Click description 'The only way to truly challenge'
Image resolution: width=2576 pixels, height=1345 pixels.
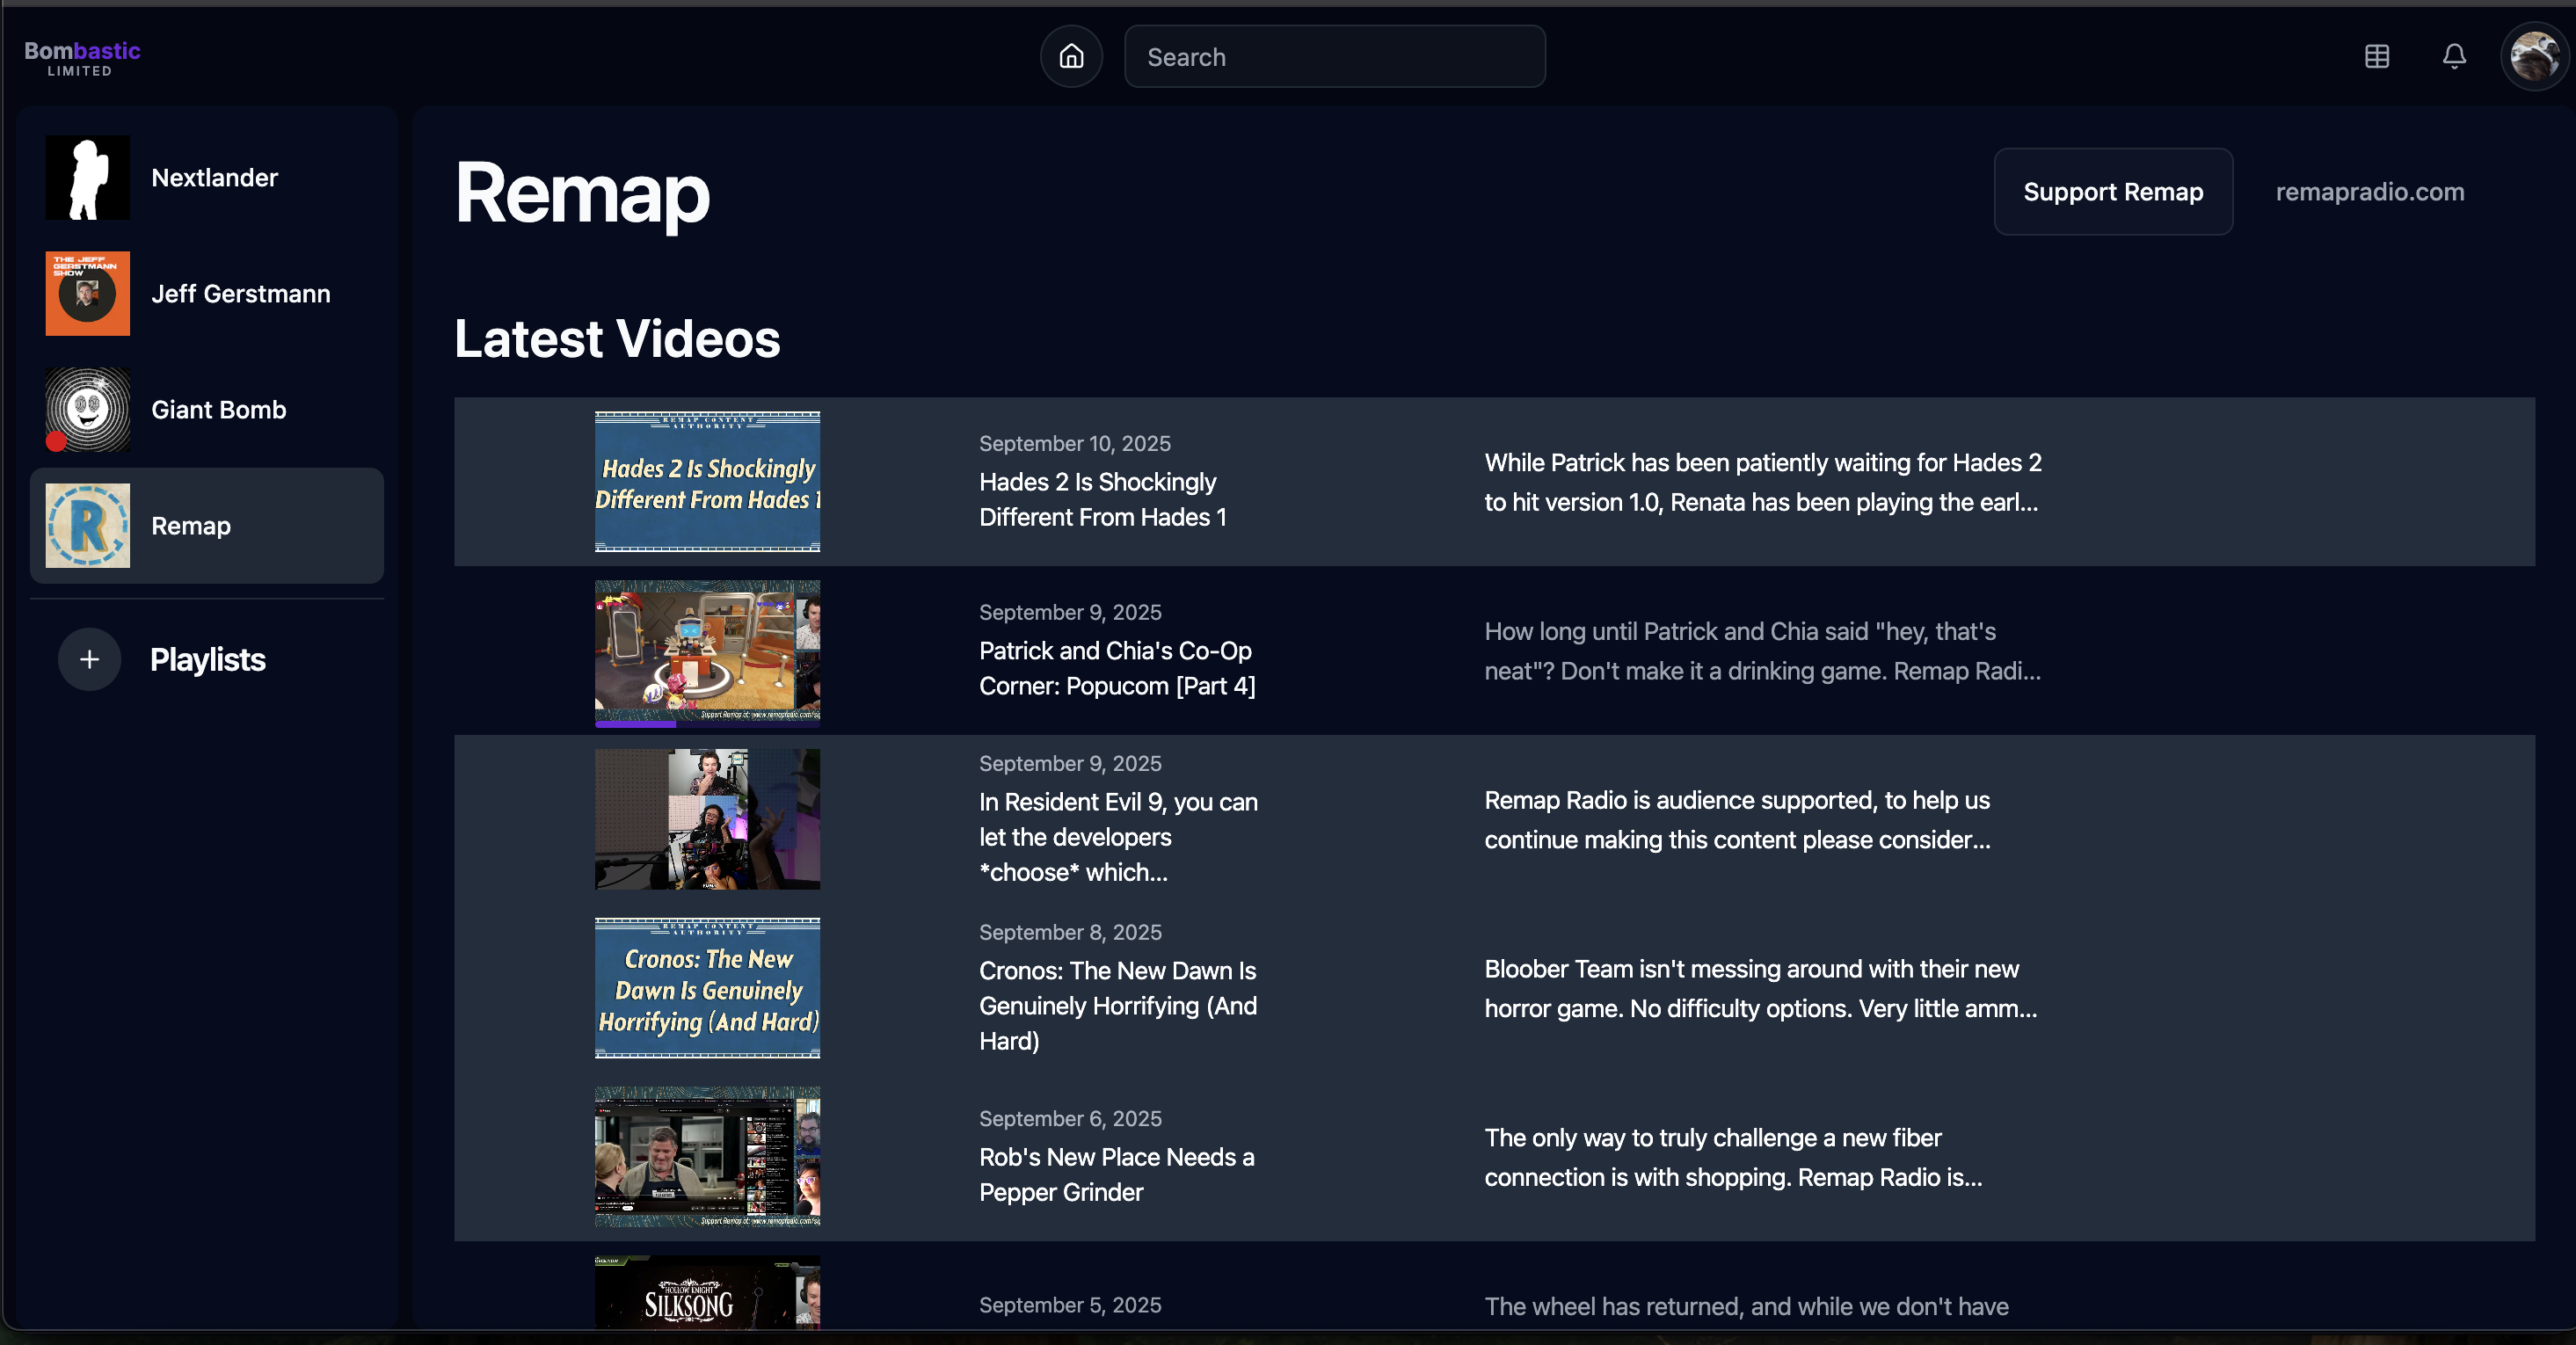(x=1733, y=1158)
